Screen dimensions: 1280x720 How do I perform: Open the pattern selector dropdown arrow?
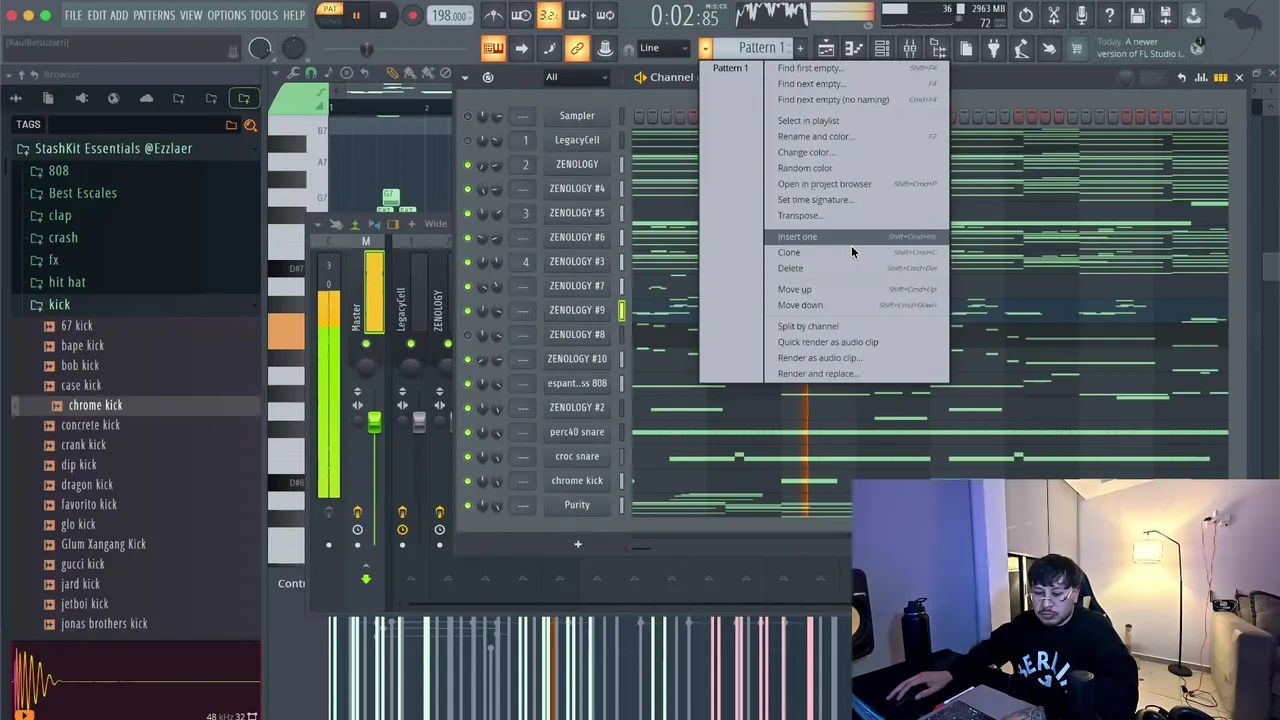pos(705,48)
